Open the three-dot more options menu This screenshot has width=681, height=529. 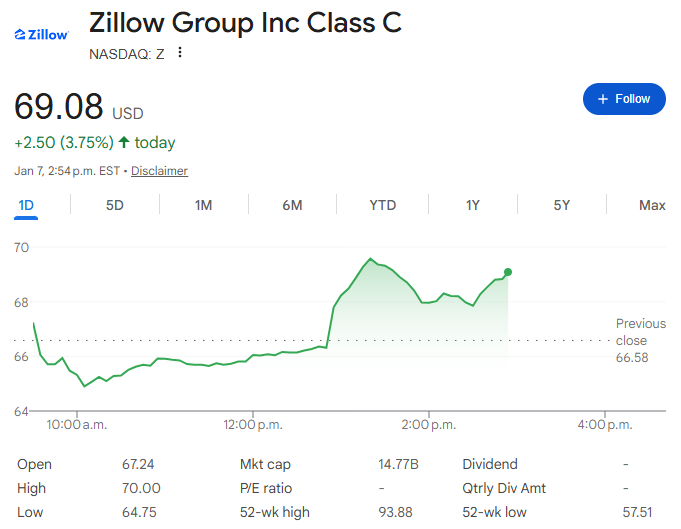(x=180, y=53)
